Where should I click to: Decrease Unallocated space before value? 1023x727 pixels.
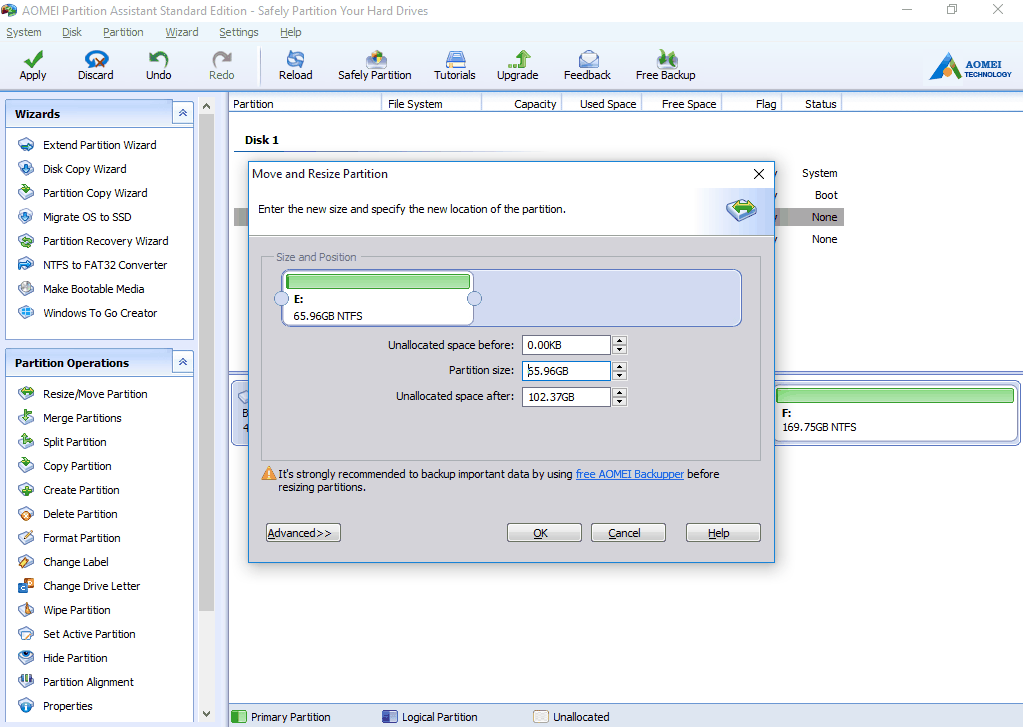pyautogui.click(x=620, y=349)
